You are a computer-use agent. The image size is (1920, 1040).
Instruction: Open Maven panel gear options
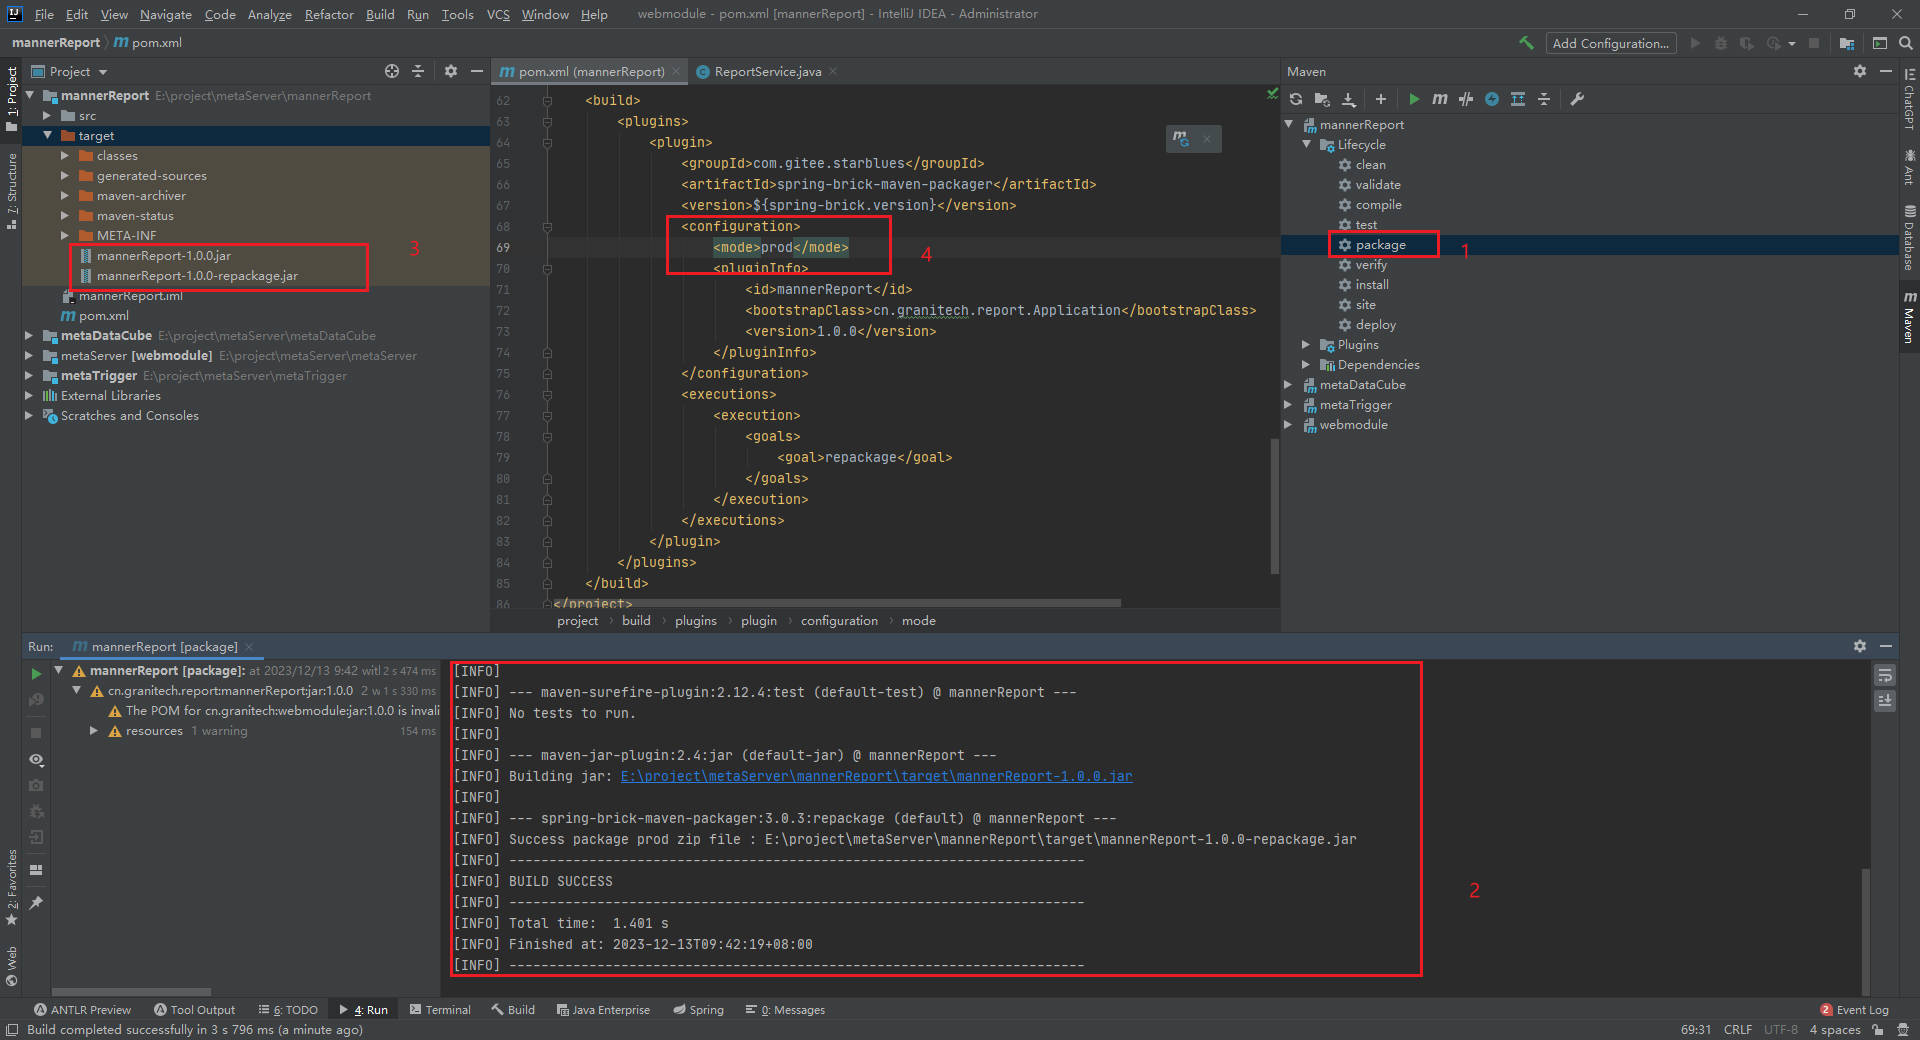1860,71
